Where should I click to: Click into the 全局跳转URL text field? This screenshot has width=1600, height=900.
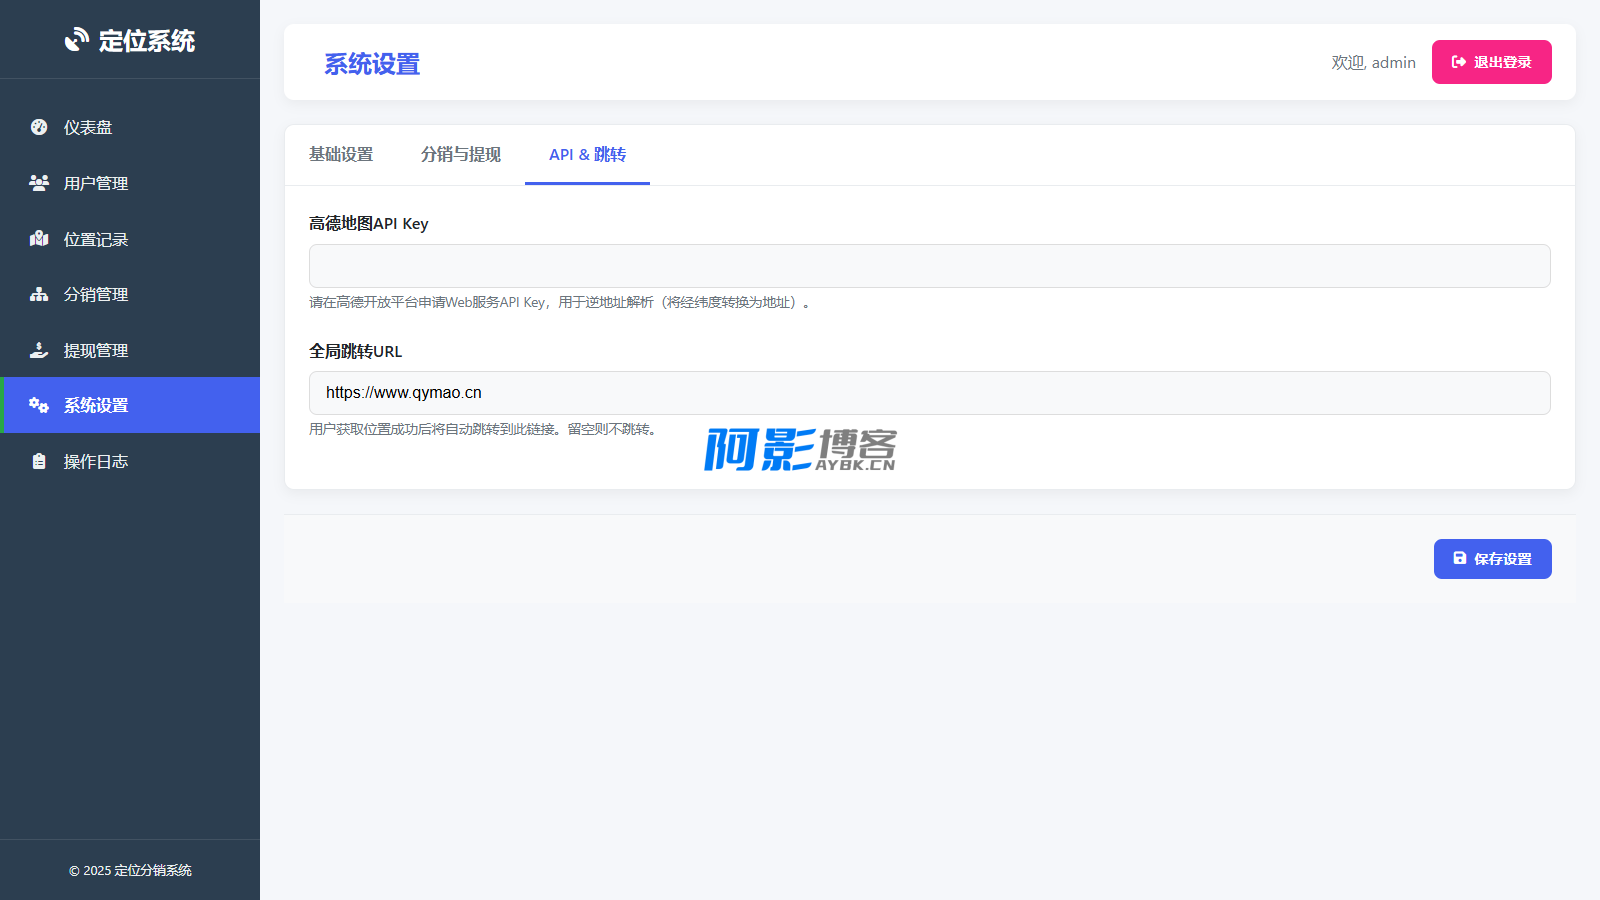[x=929, y=393]
